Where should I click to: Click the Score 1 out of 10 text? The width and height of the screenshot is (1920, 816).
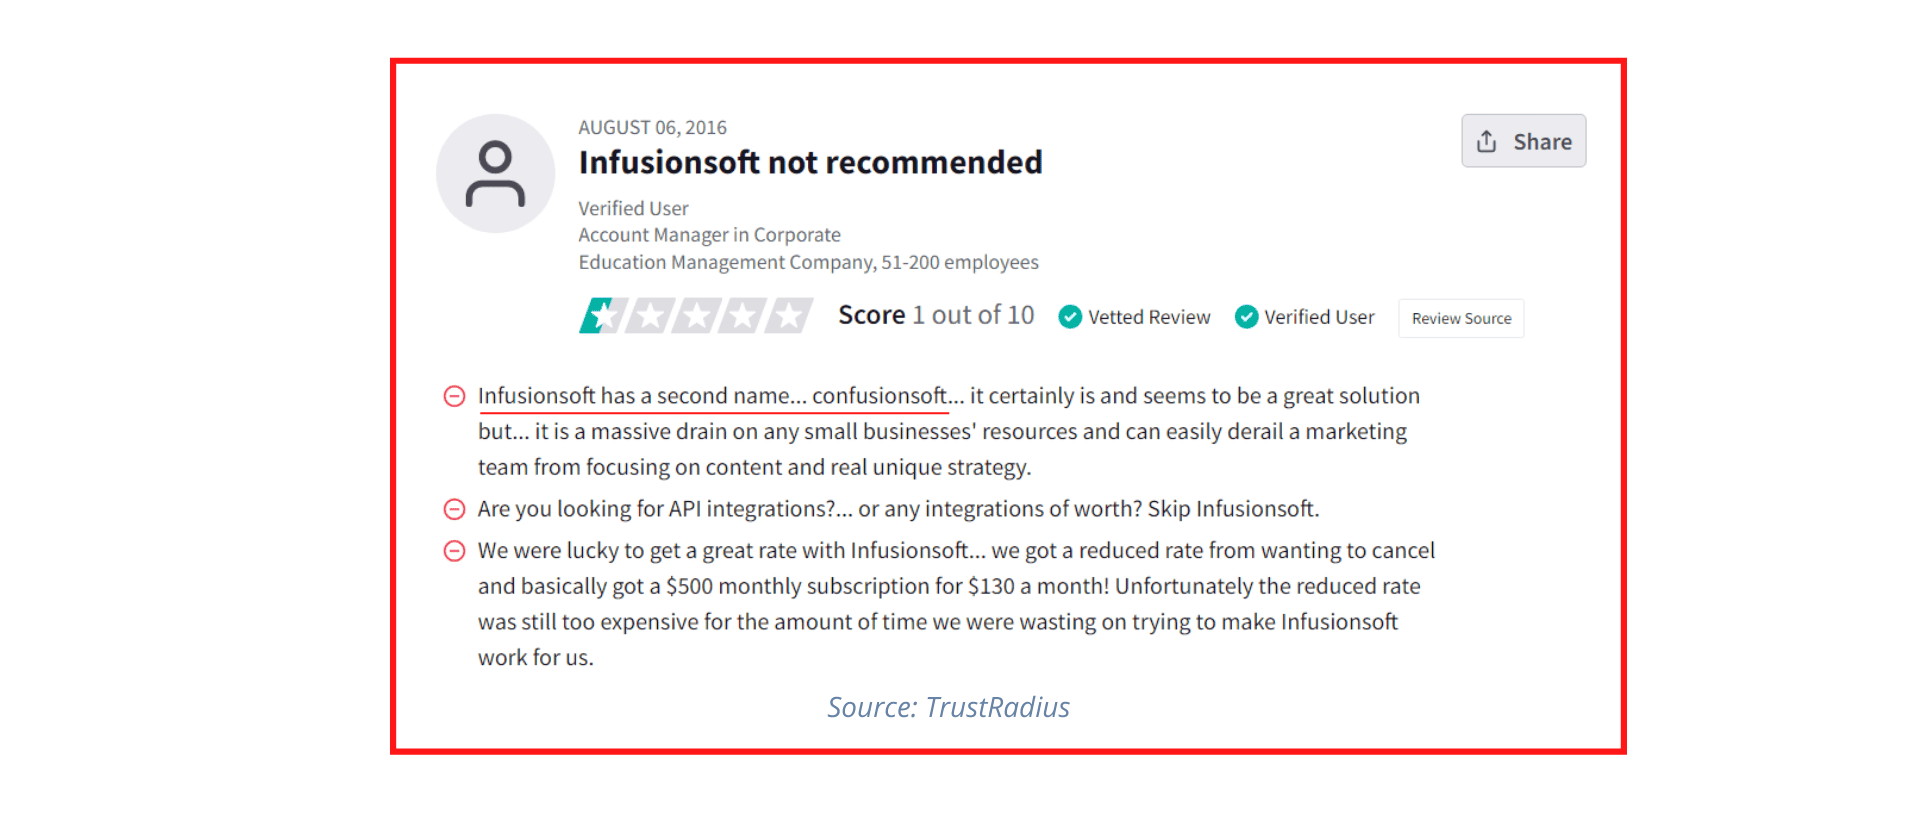(936, 315)
